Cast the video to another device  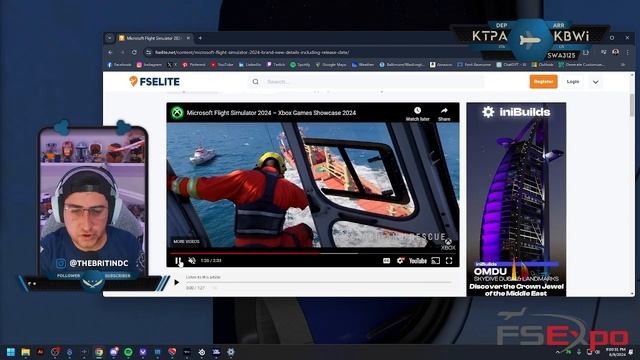click(x=436, y=261)
